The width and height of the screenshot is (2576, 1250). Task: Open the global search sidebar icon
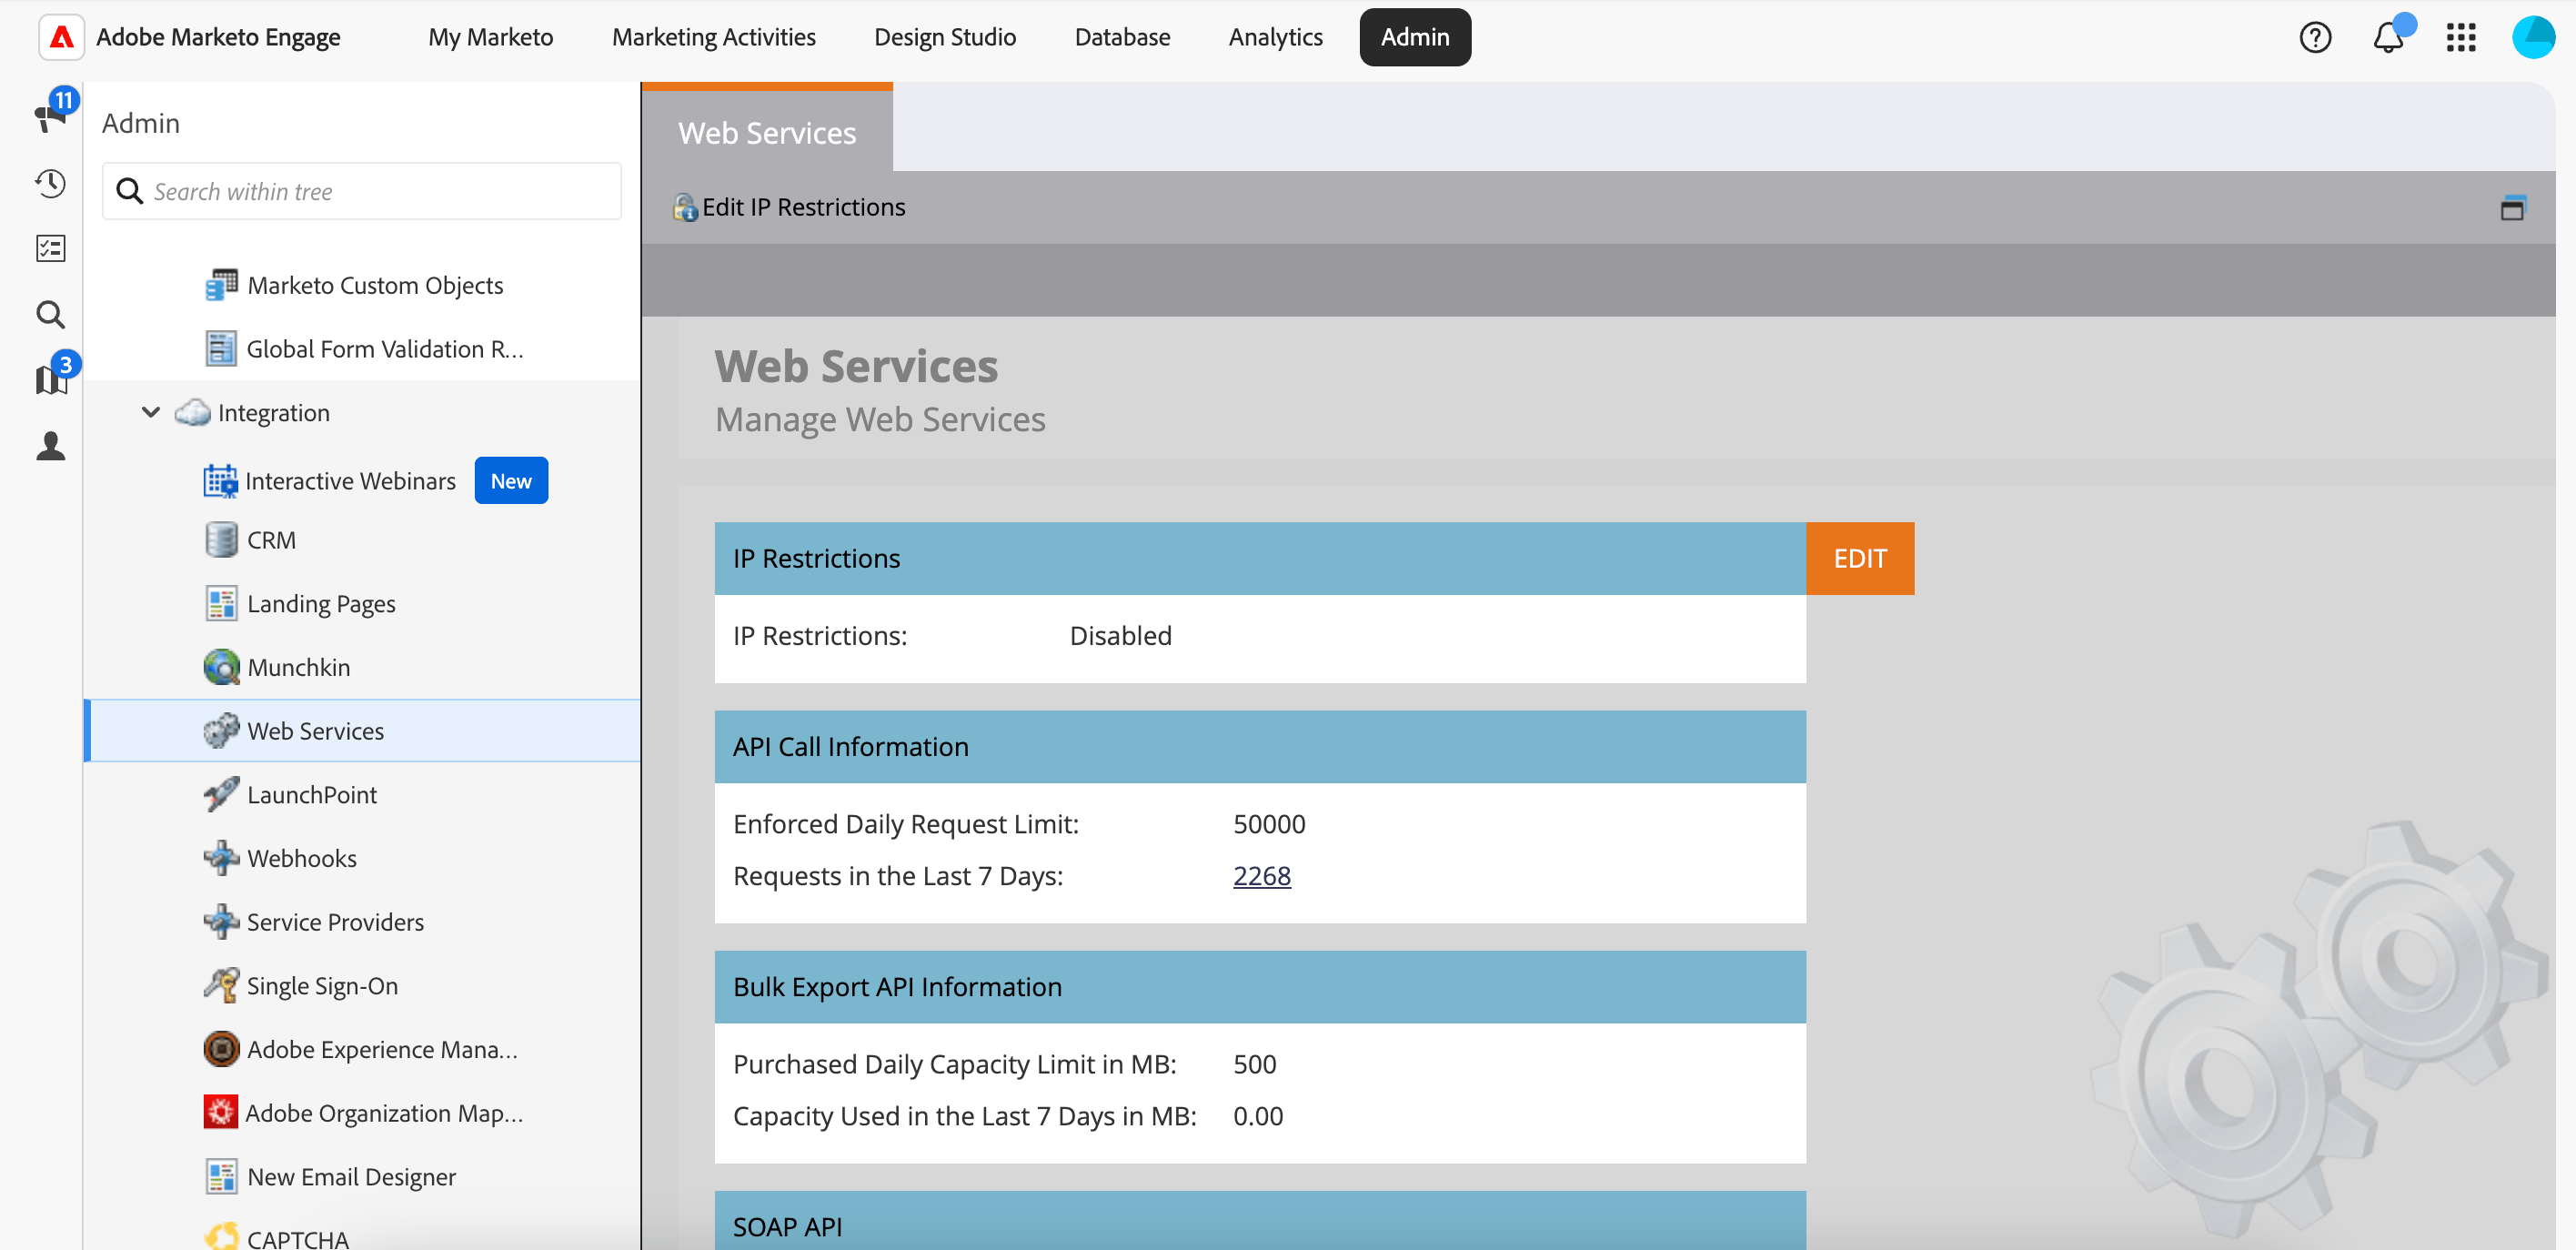click(51, 314)
